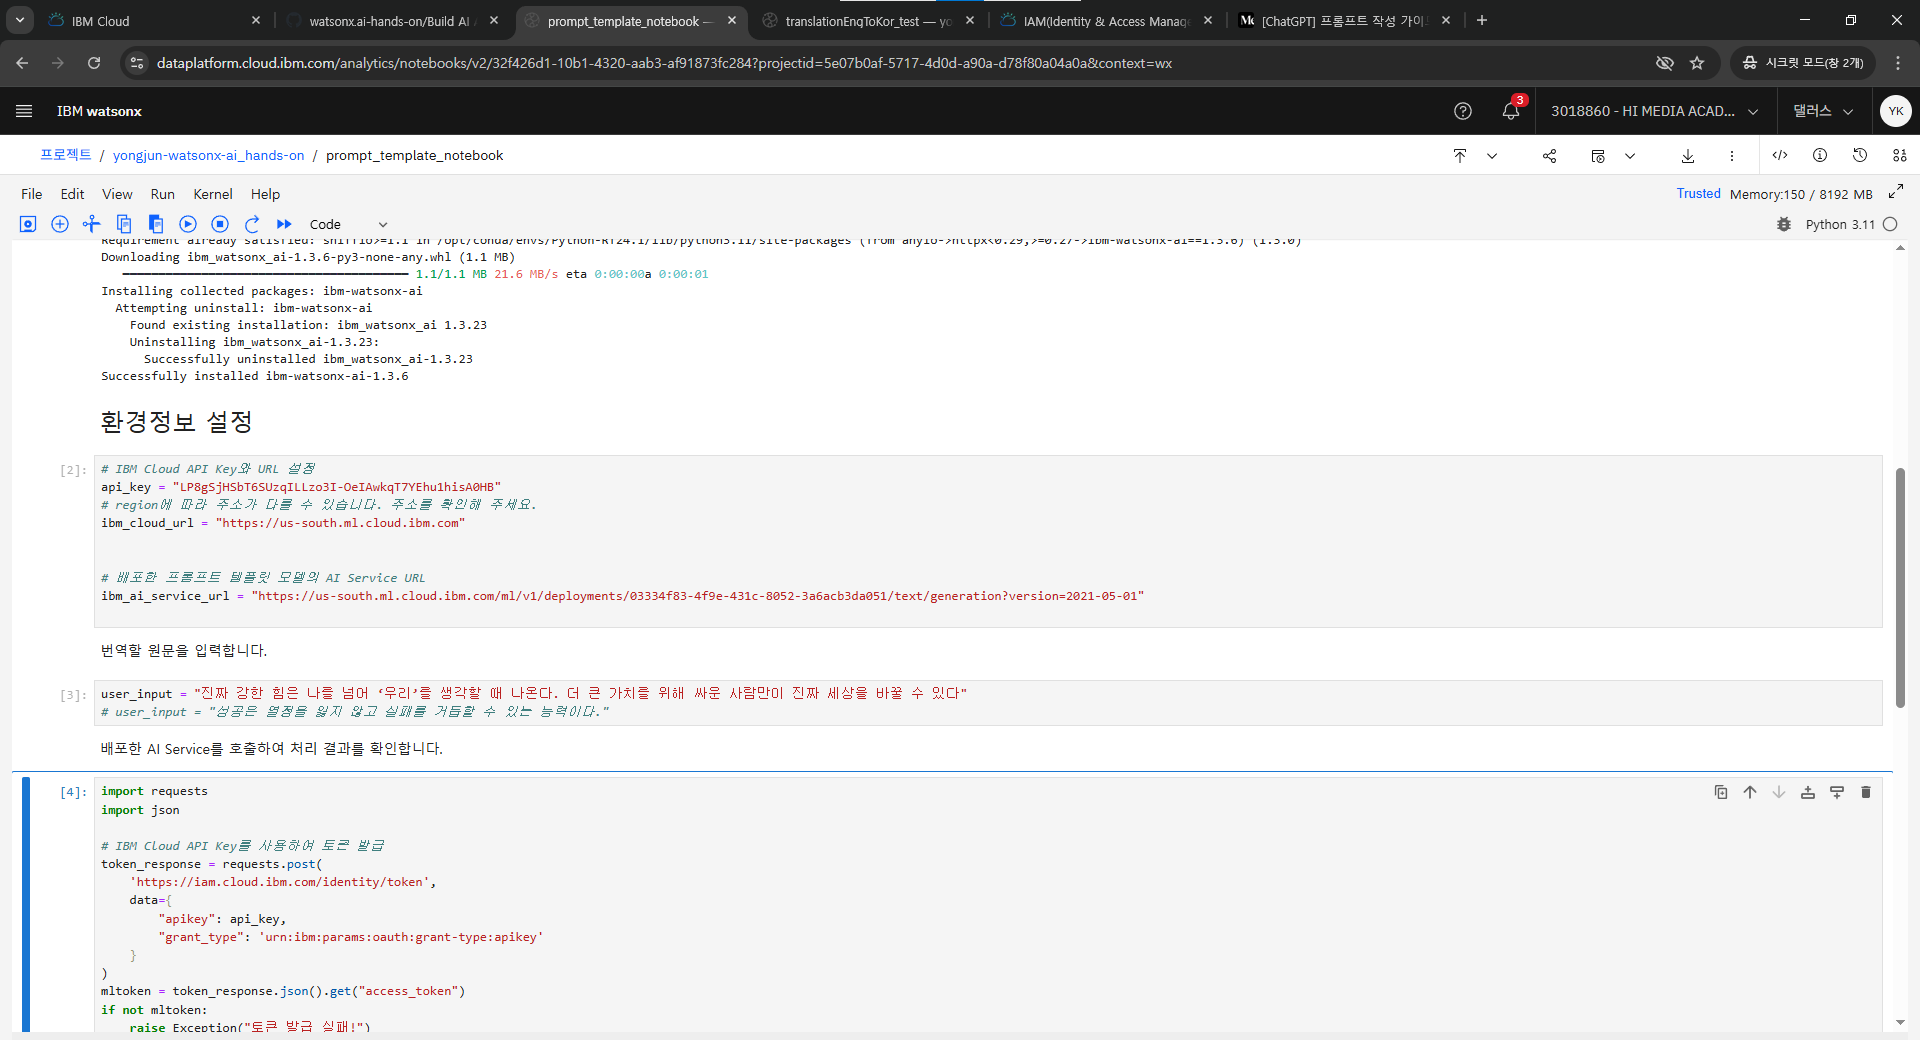Open the Run menu
The width and height of the screenshot is (1920, 1040).
(x=162, y=194)
